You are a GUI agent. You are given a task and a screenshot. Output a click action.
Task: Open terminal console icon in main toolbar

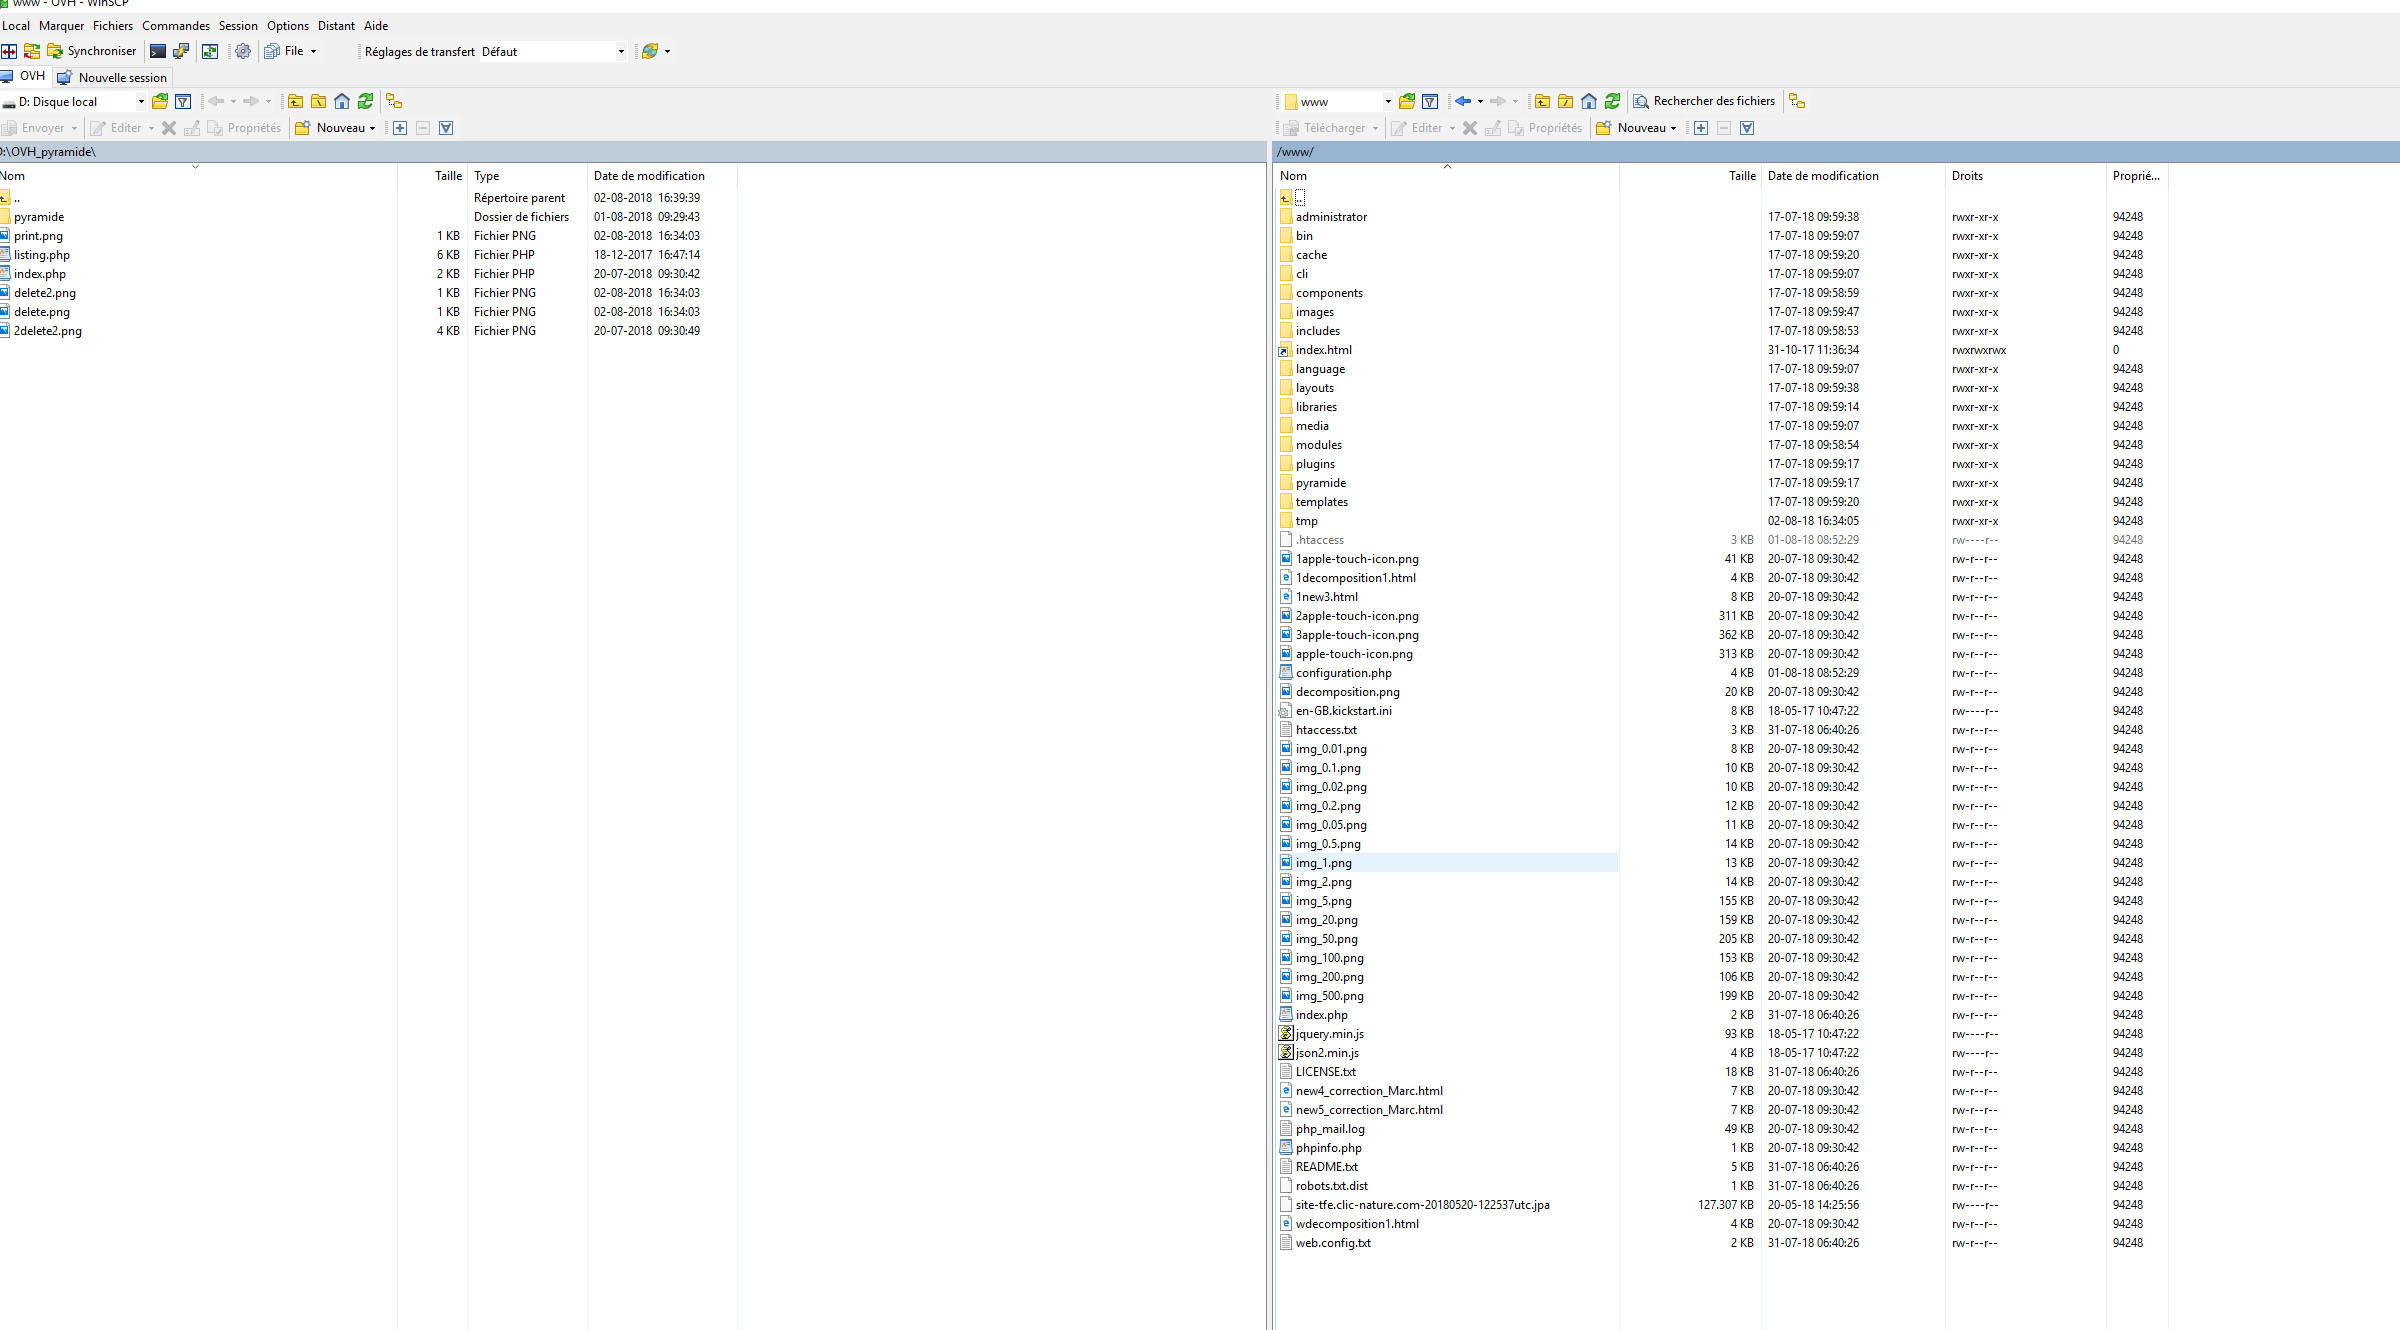[x=157, y=51]
